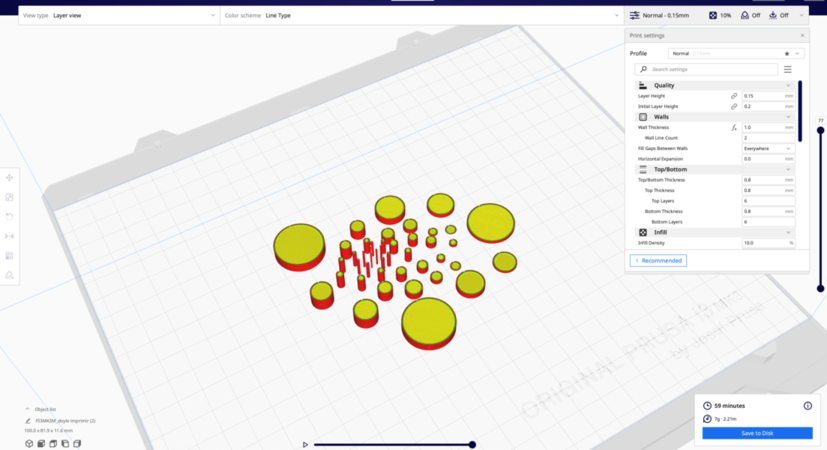Click the Bottom Layers value field
This screenshot has height=450, width=827.
pyautogui.click(x=768, y=222)
